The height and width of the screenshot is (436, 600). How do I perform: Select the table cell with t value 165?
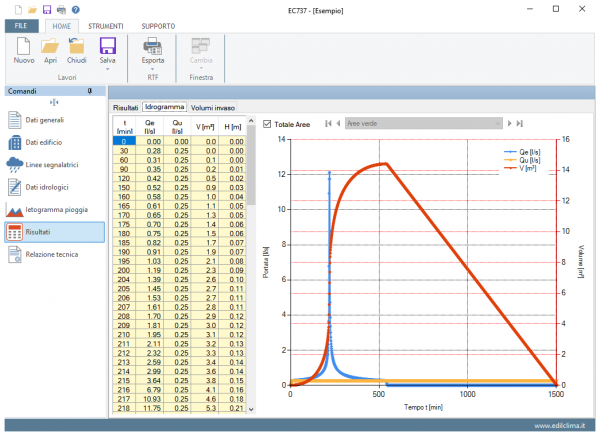click(x=124, y=206)
